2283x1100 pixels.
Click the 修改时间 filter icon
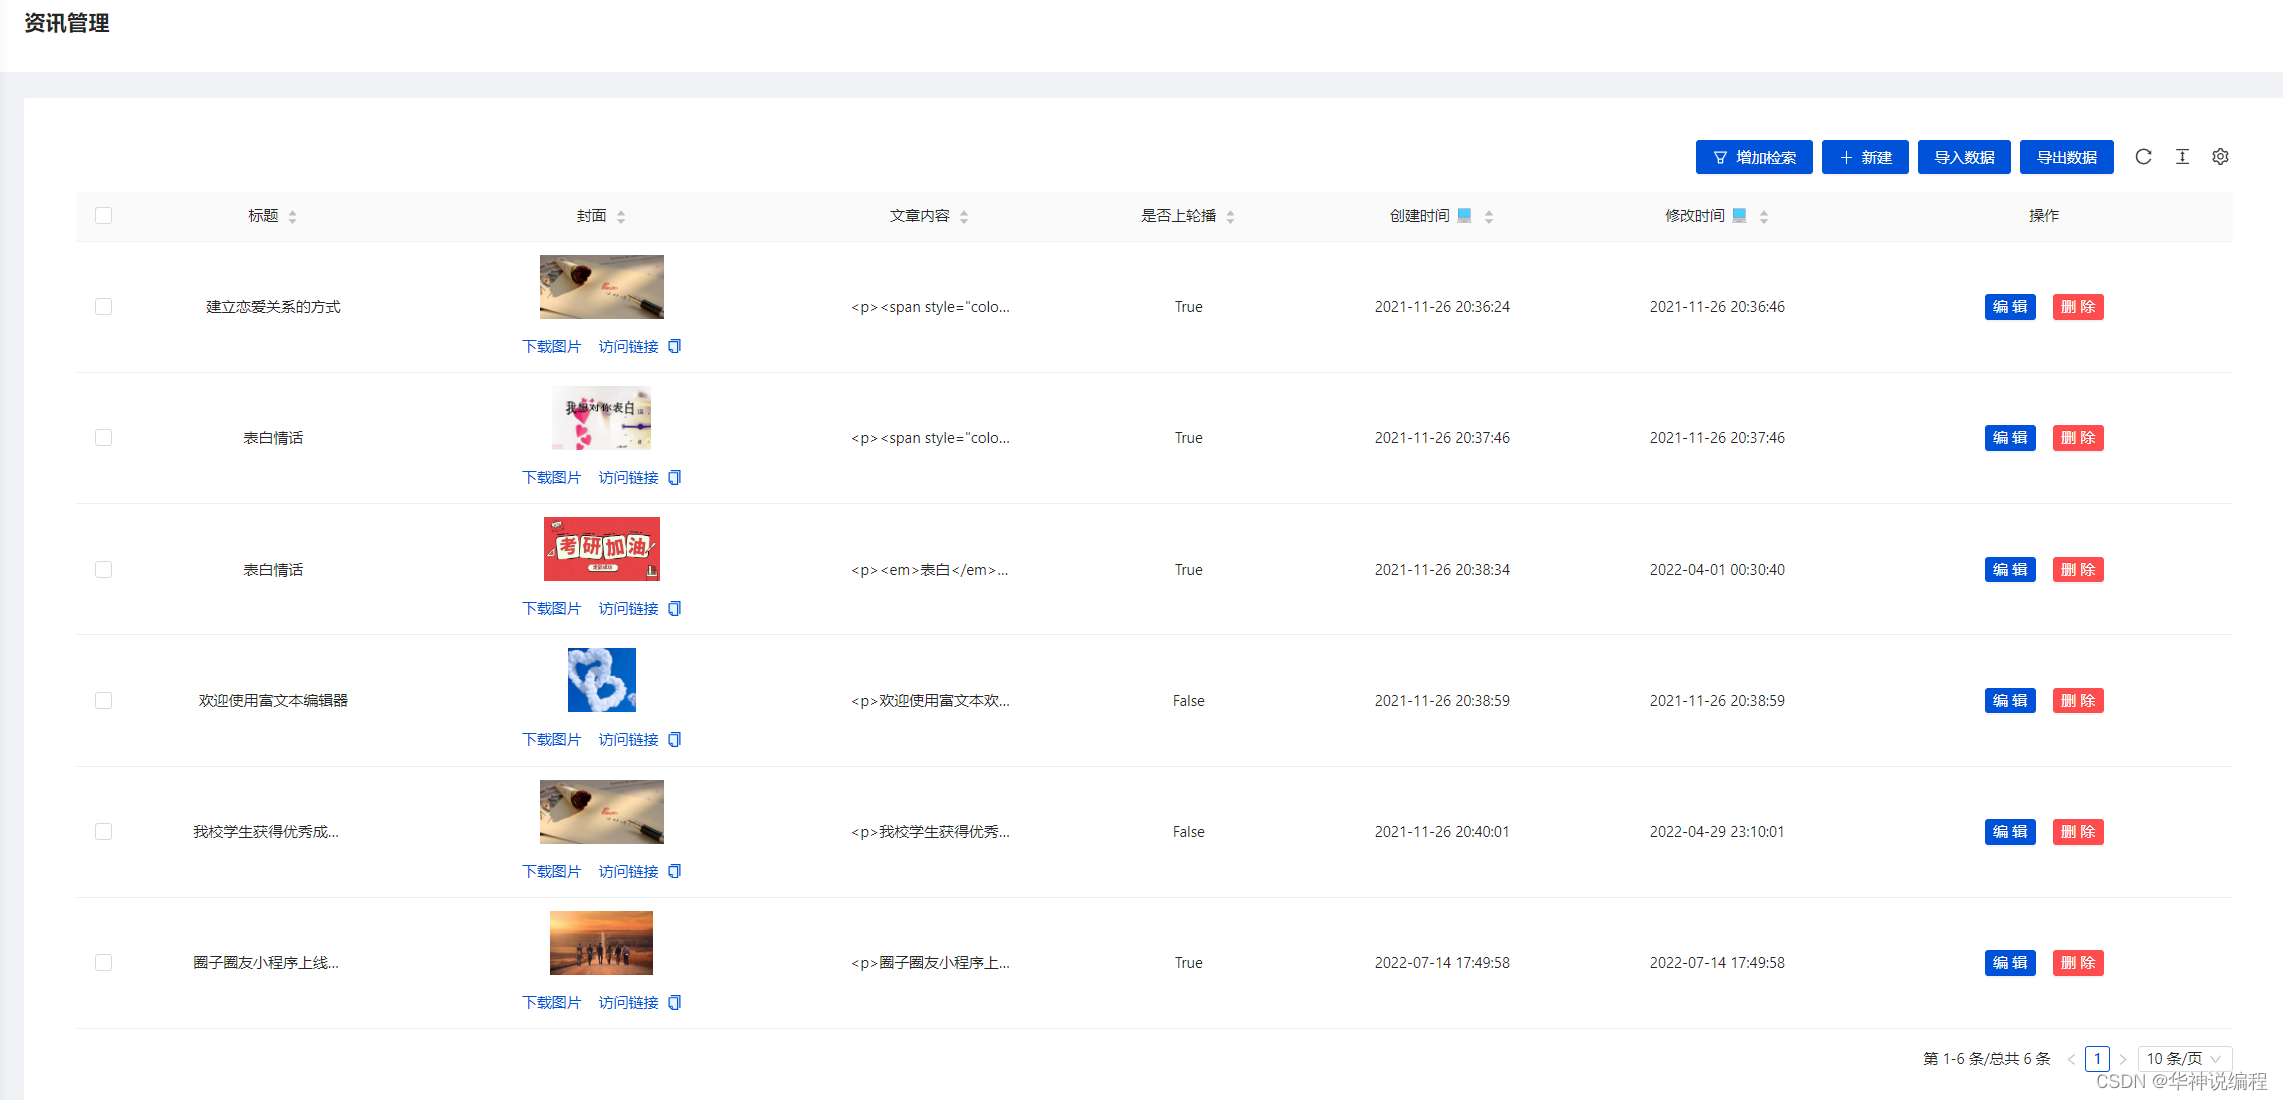point(1739,215)
